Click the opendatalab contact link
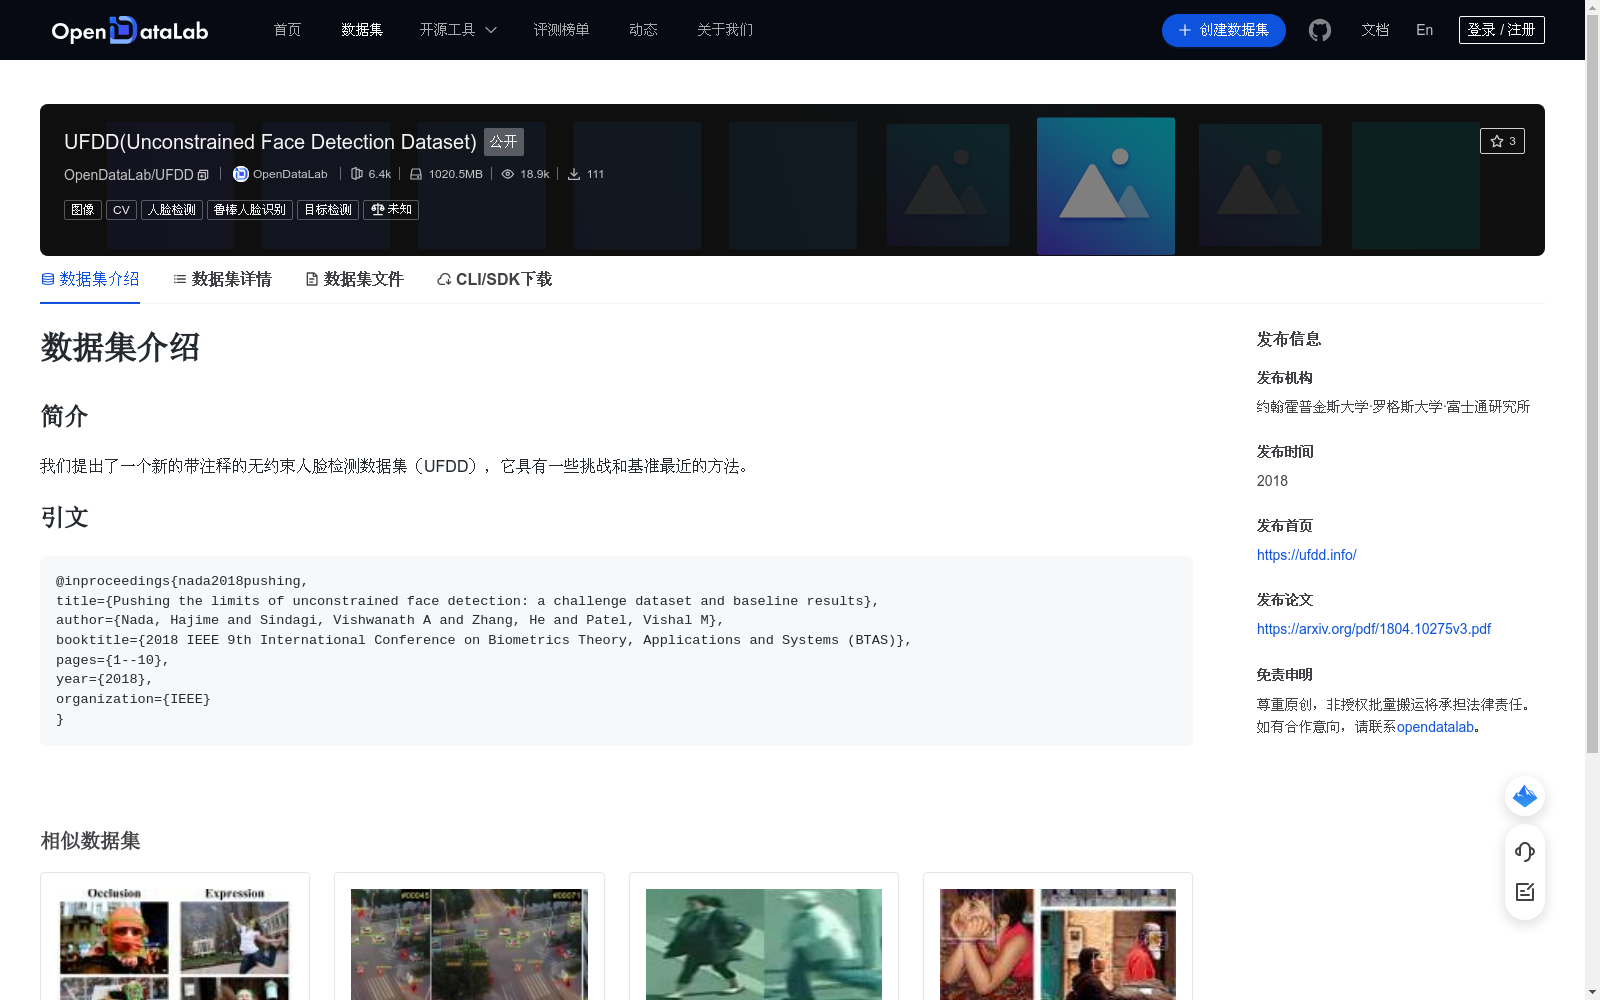1600x1000 pixels. tap(1435, 727)
